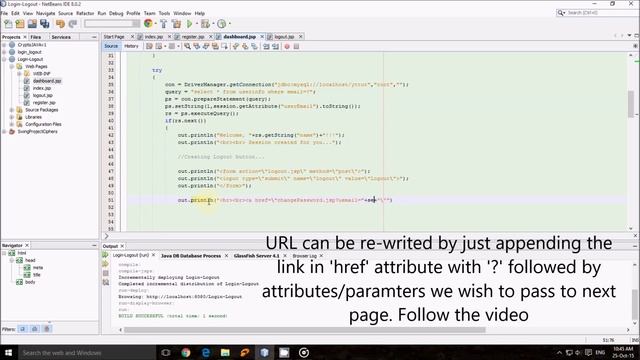The width and height of the screenshot is (640, 360).
Task: Click the Last Edit icon in editor toolbar
Action: coord(149,47)
